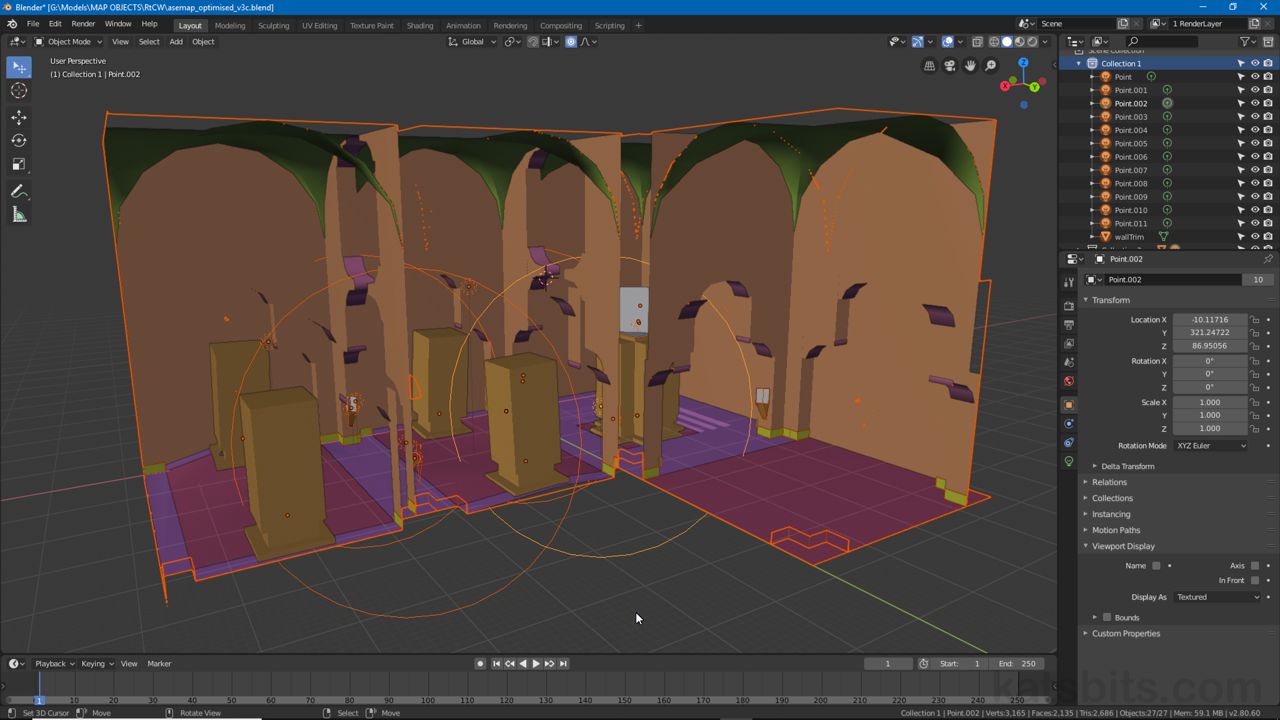Open the Render properties tab
This screenshot has width=1280, height=720.
[x=1069, y=306]
